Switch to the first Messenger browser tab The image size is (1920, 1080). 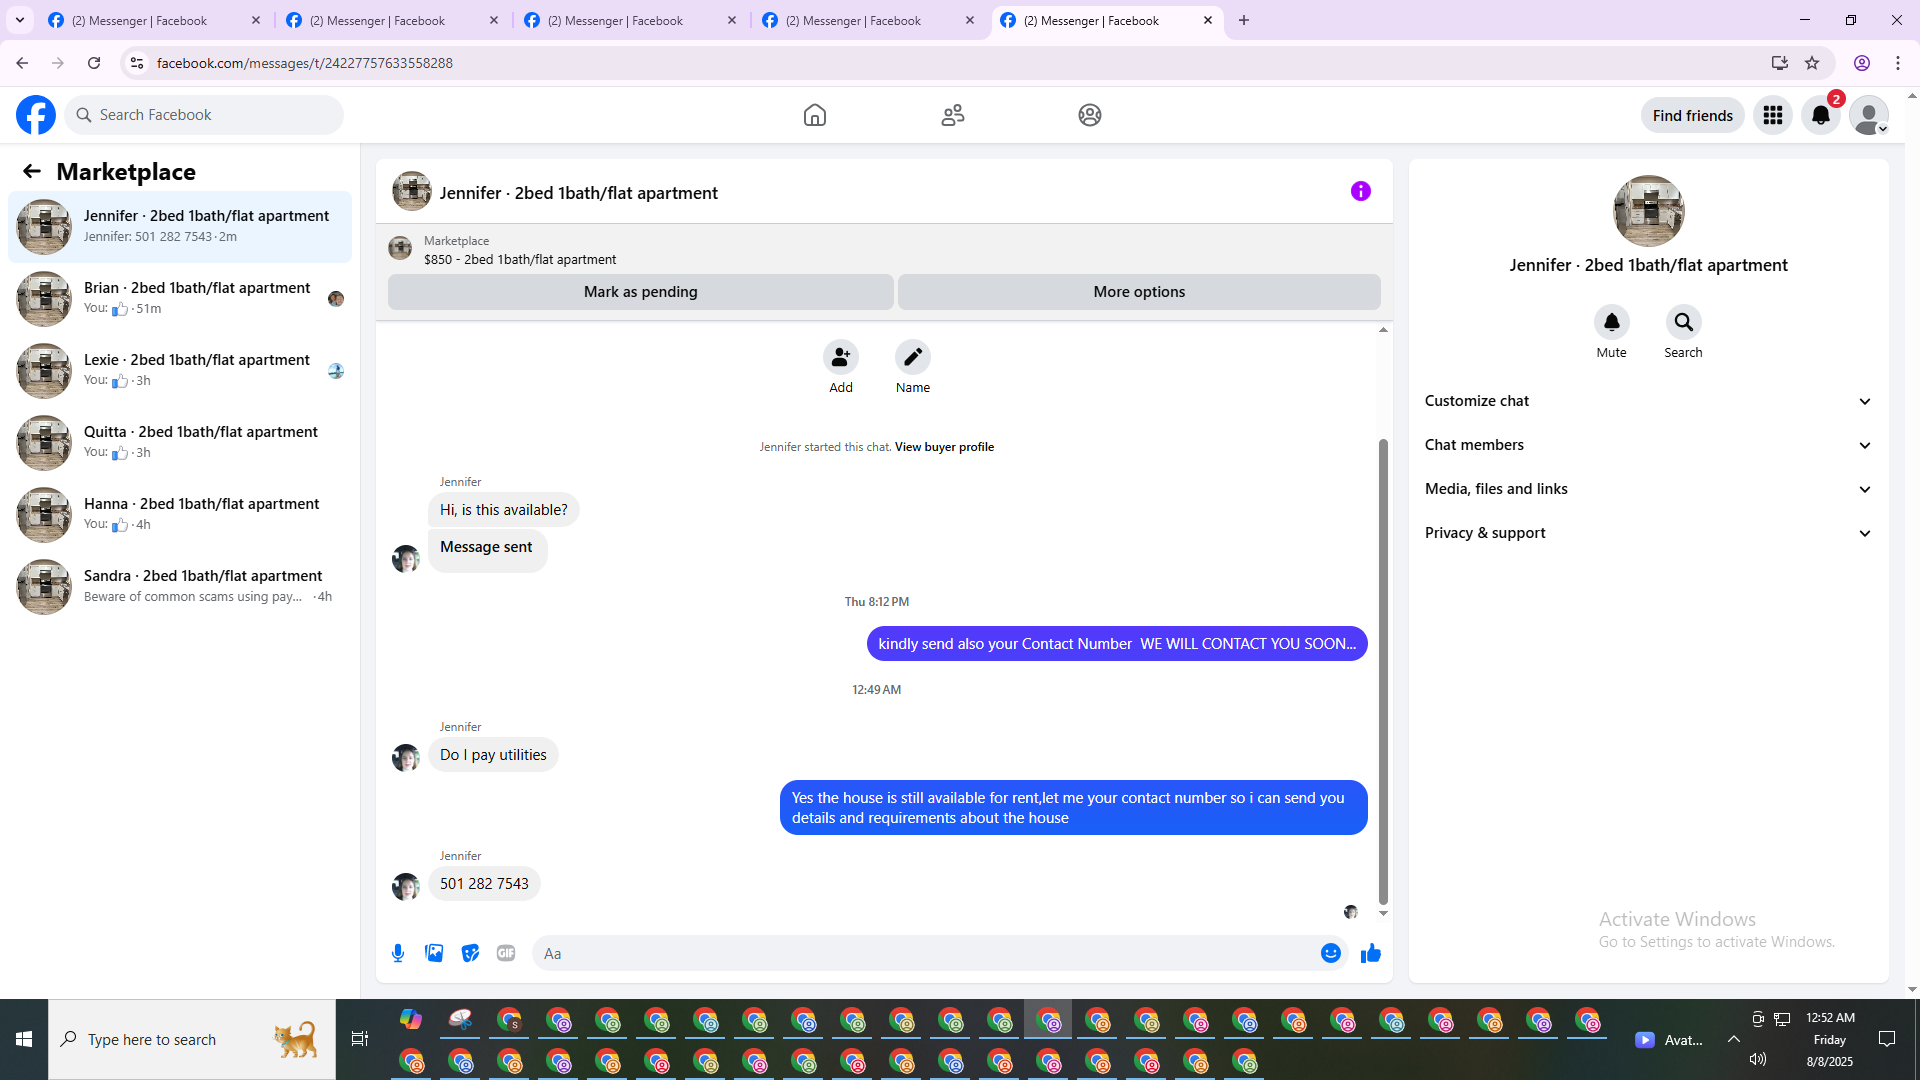(x=140, y=20)
